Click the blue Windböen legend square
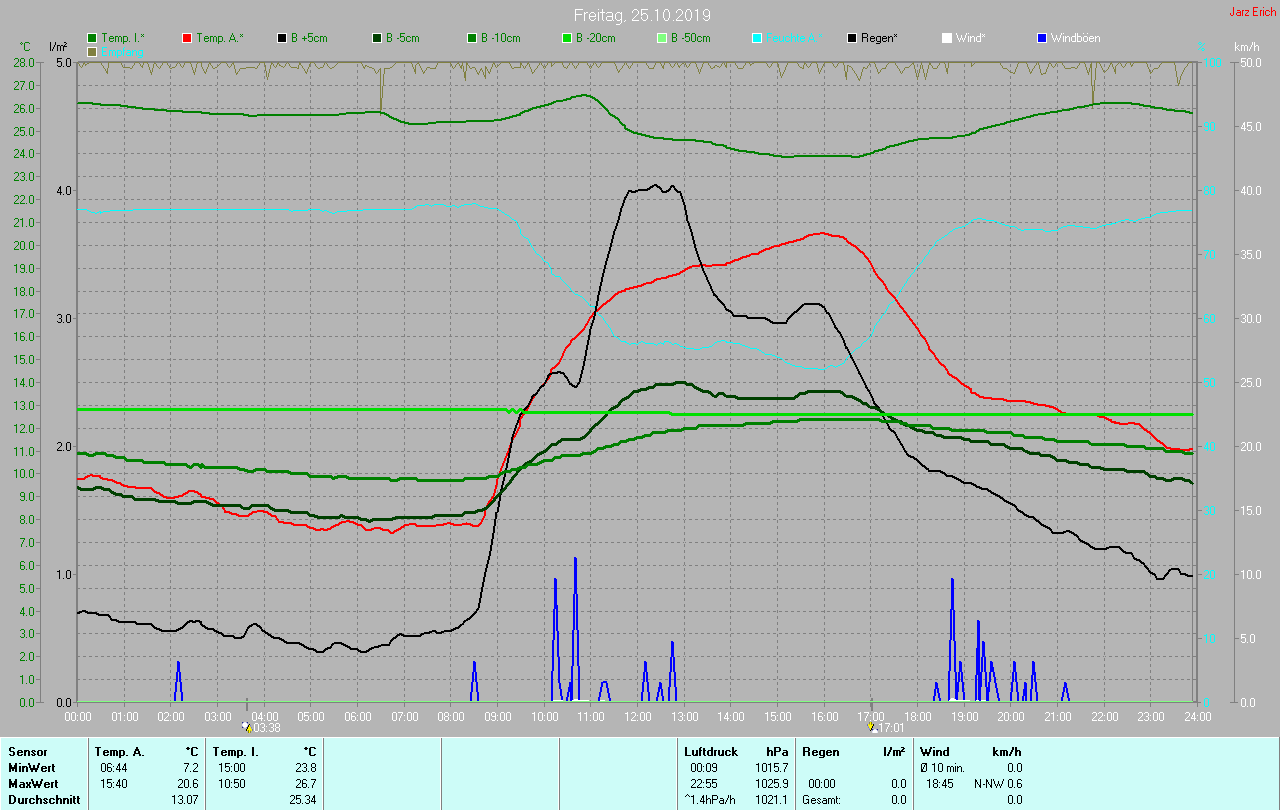1280x810 pixels. 1042,38
